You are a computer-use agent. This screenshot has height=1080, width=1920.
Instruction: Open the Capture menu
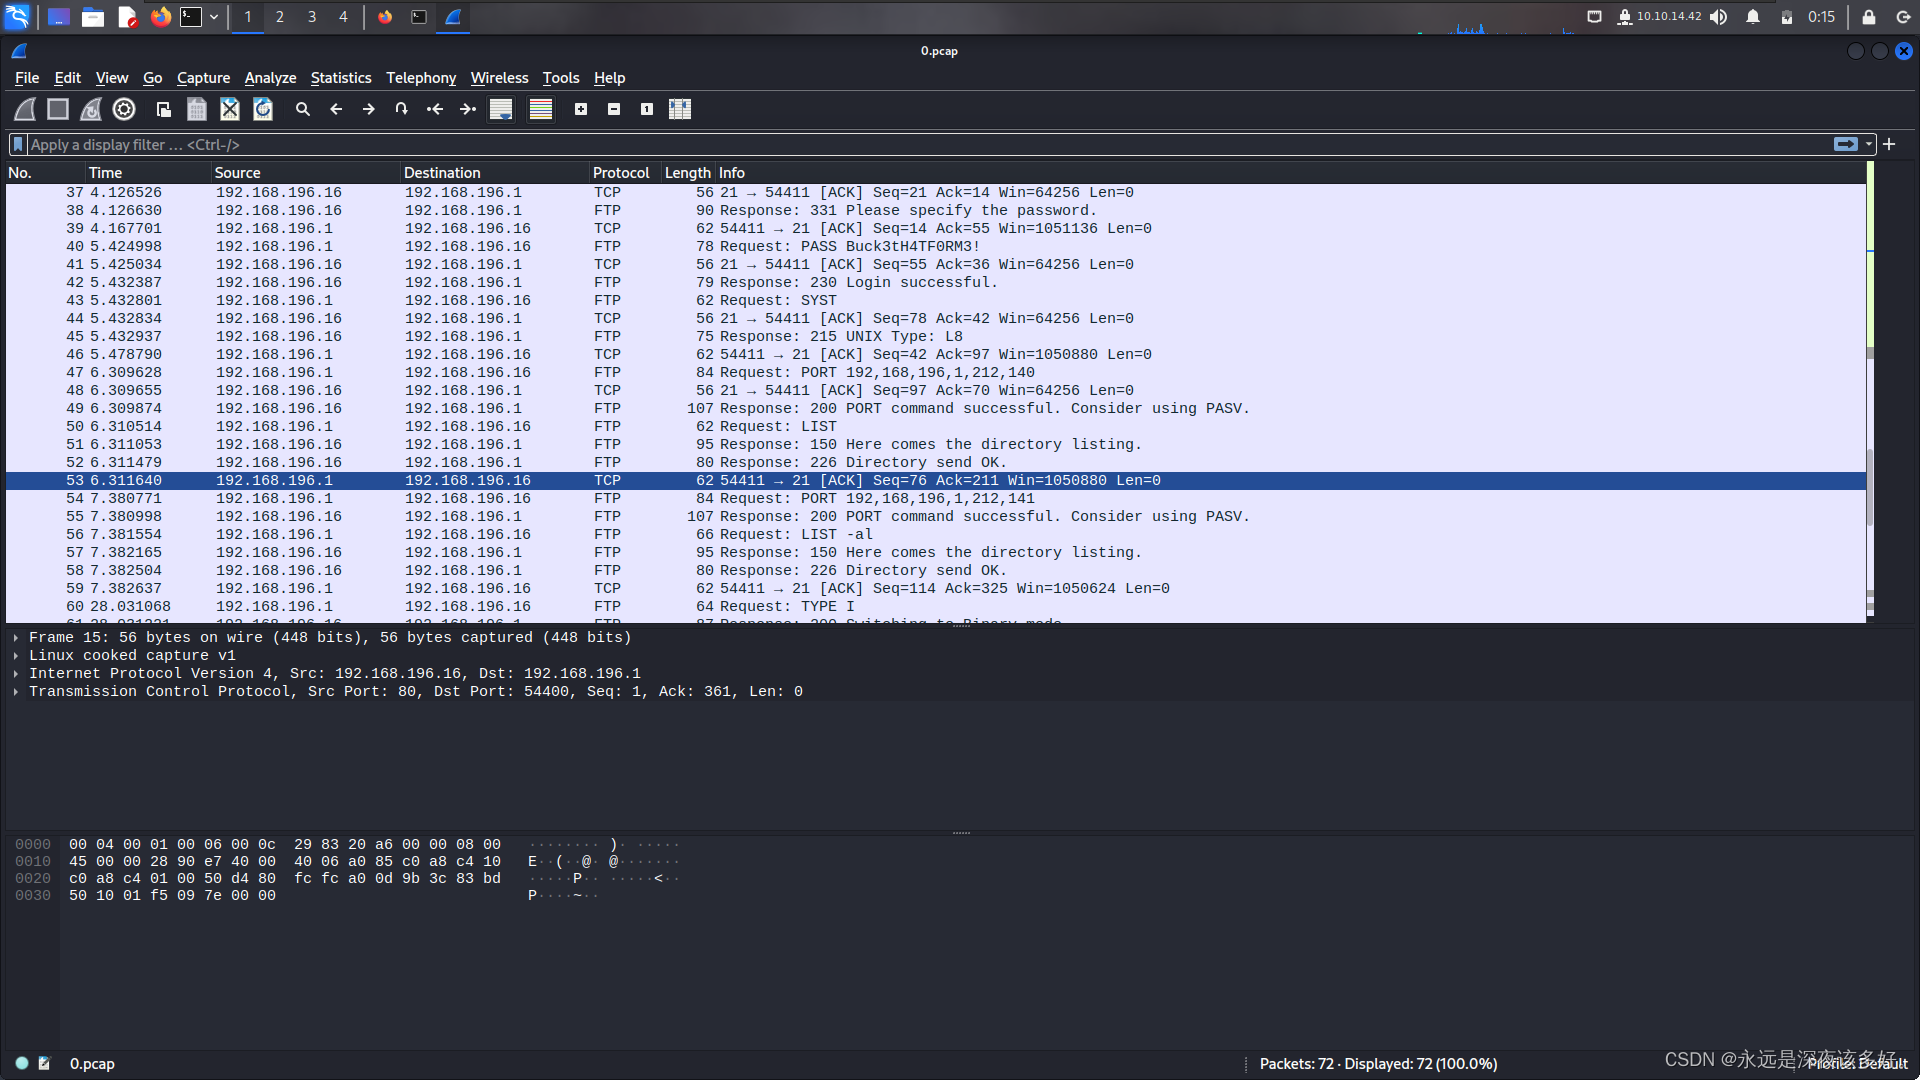pos(203,78)
